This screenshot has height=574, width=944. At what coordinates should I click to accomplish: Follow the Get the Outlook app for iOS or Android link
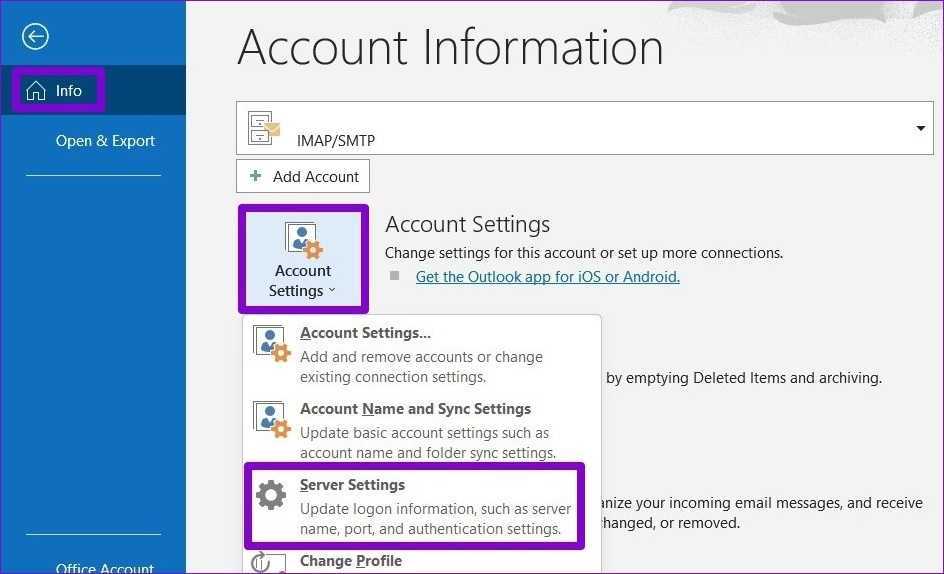(547, 277)
